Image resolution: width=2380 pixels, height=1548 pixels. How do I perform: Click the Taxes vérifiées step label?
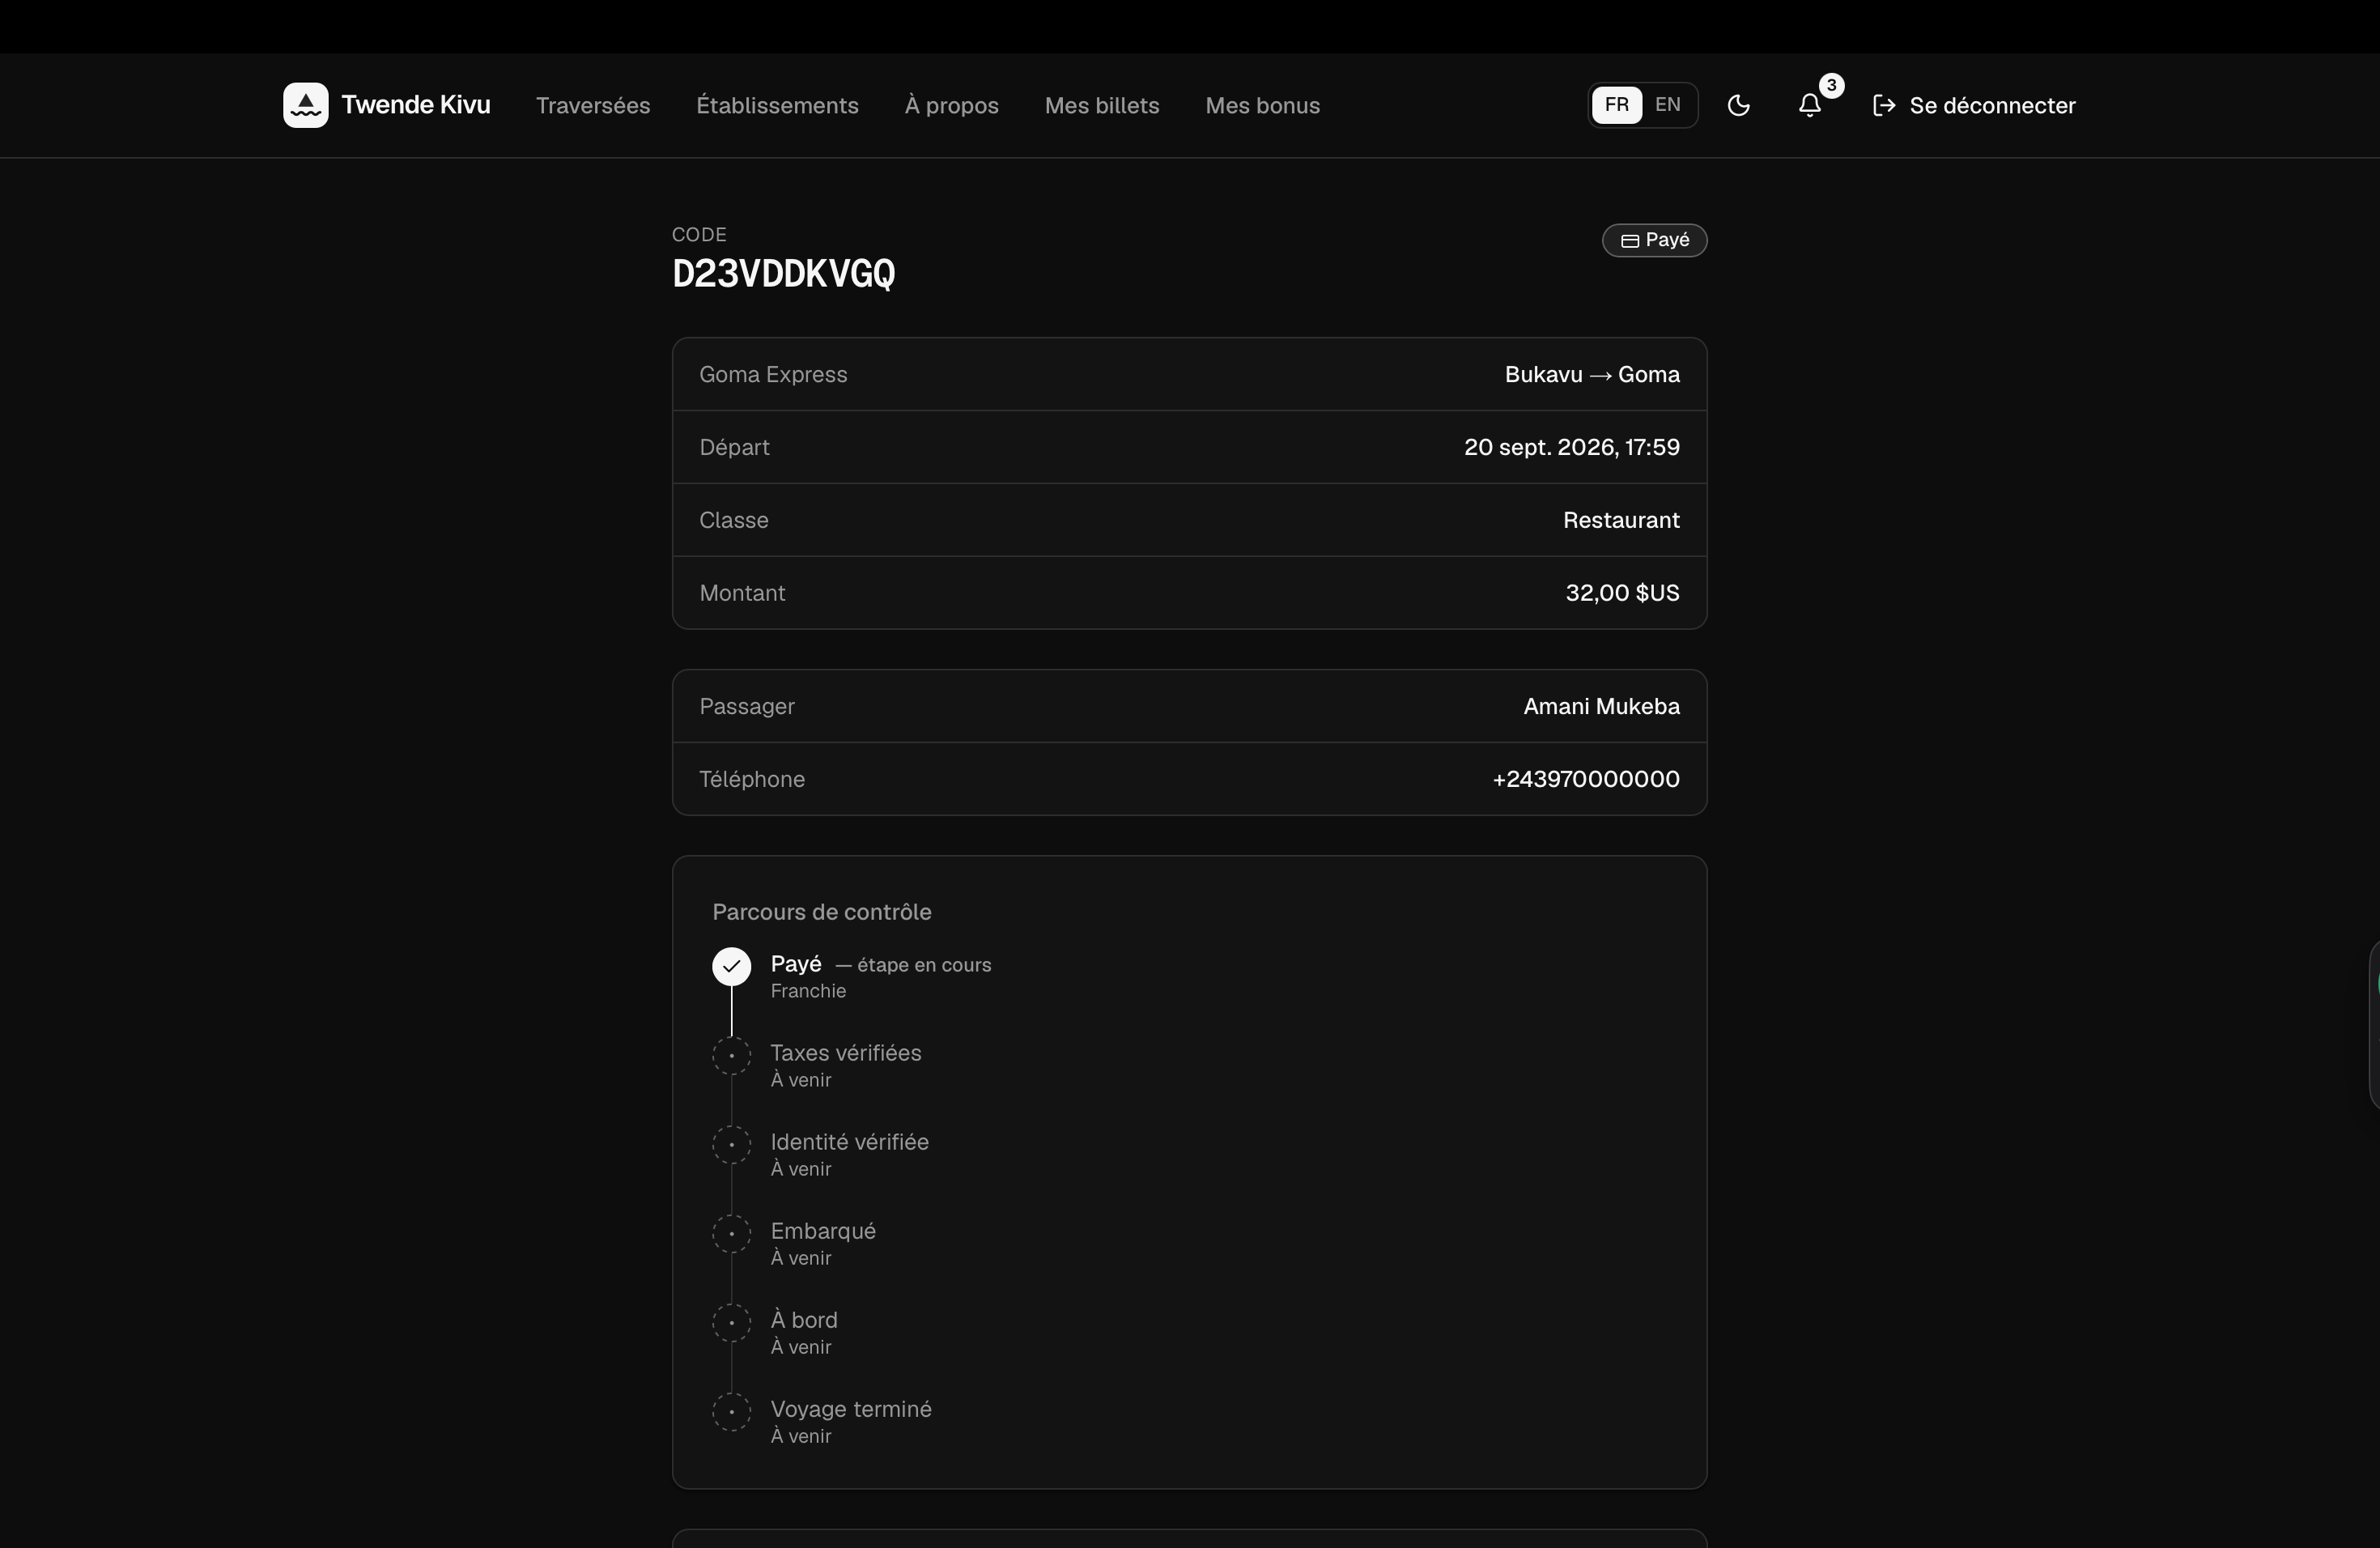tap(846, 1053)
